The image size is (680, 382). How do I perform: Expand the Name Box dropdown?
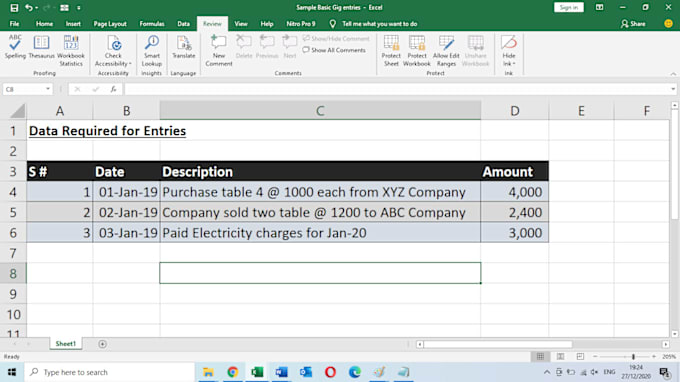pyautogui.click(x=48, y=89)
